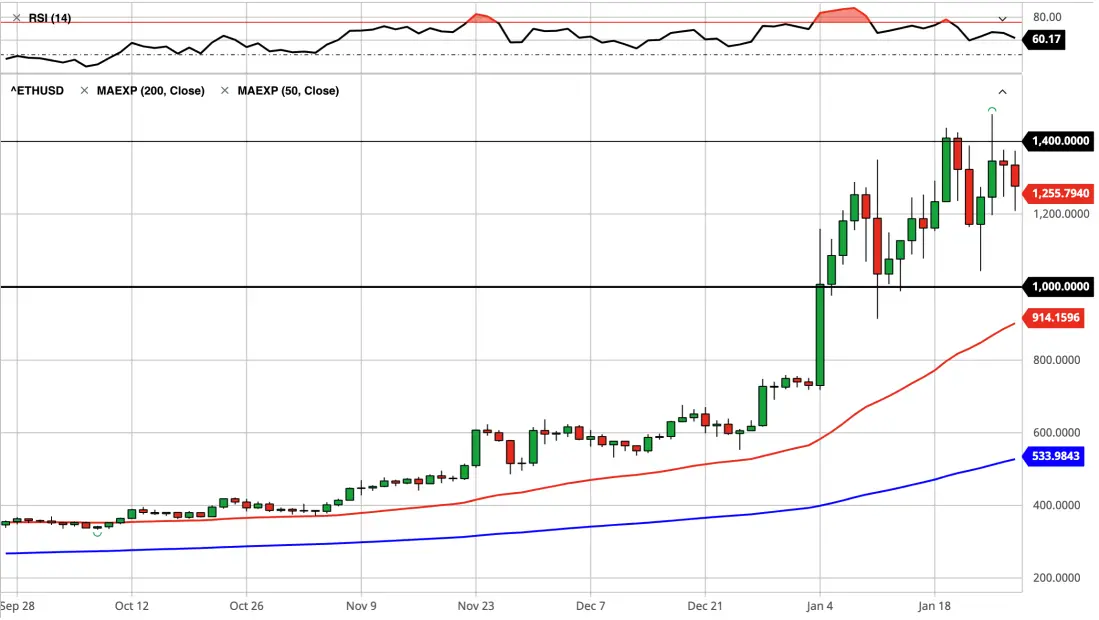This screenshot has width=1099, height=620.
Task: Click the 200.0000 axis label
Action: (1056, 578)
